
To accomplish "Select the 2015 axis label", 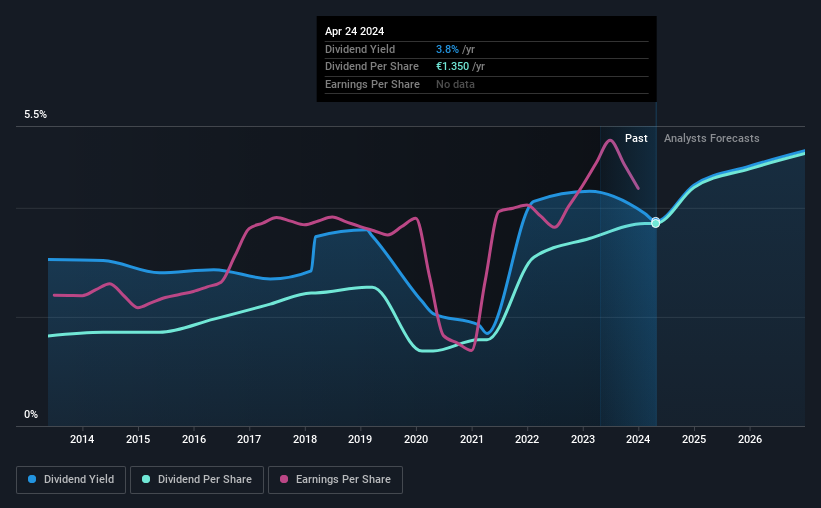I will [138, 439].
